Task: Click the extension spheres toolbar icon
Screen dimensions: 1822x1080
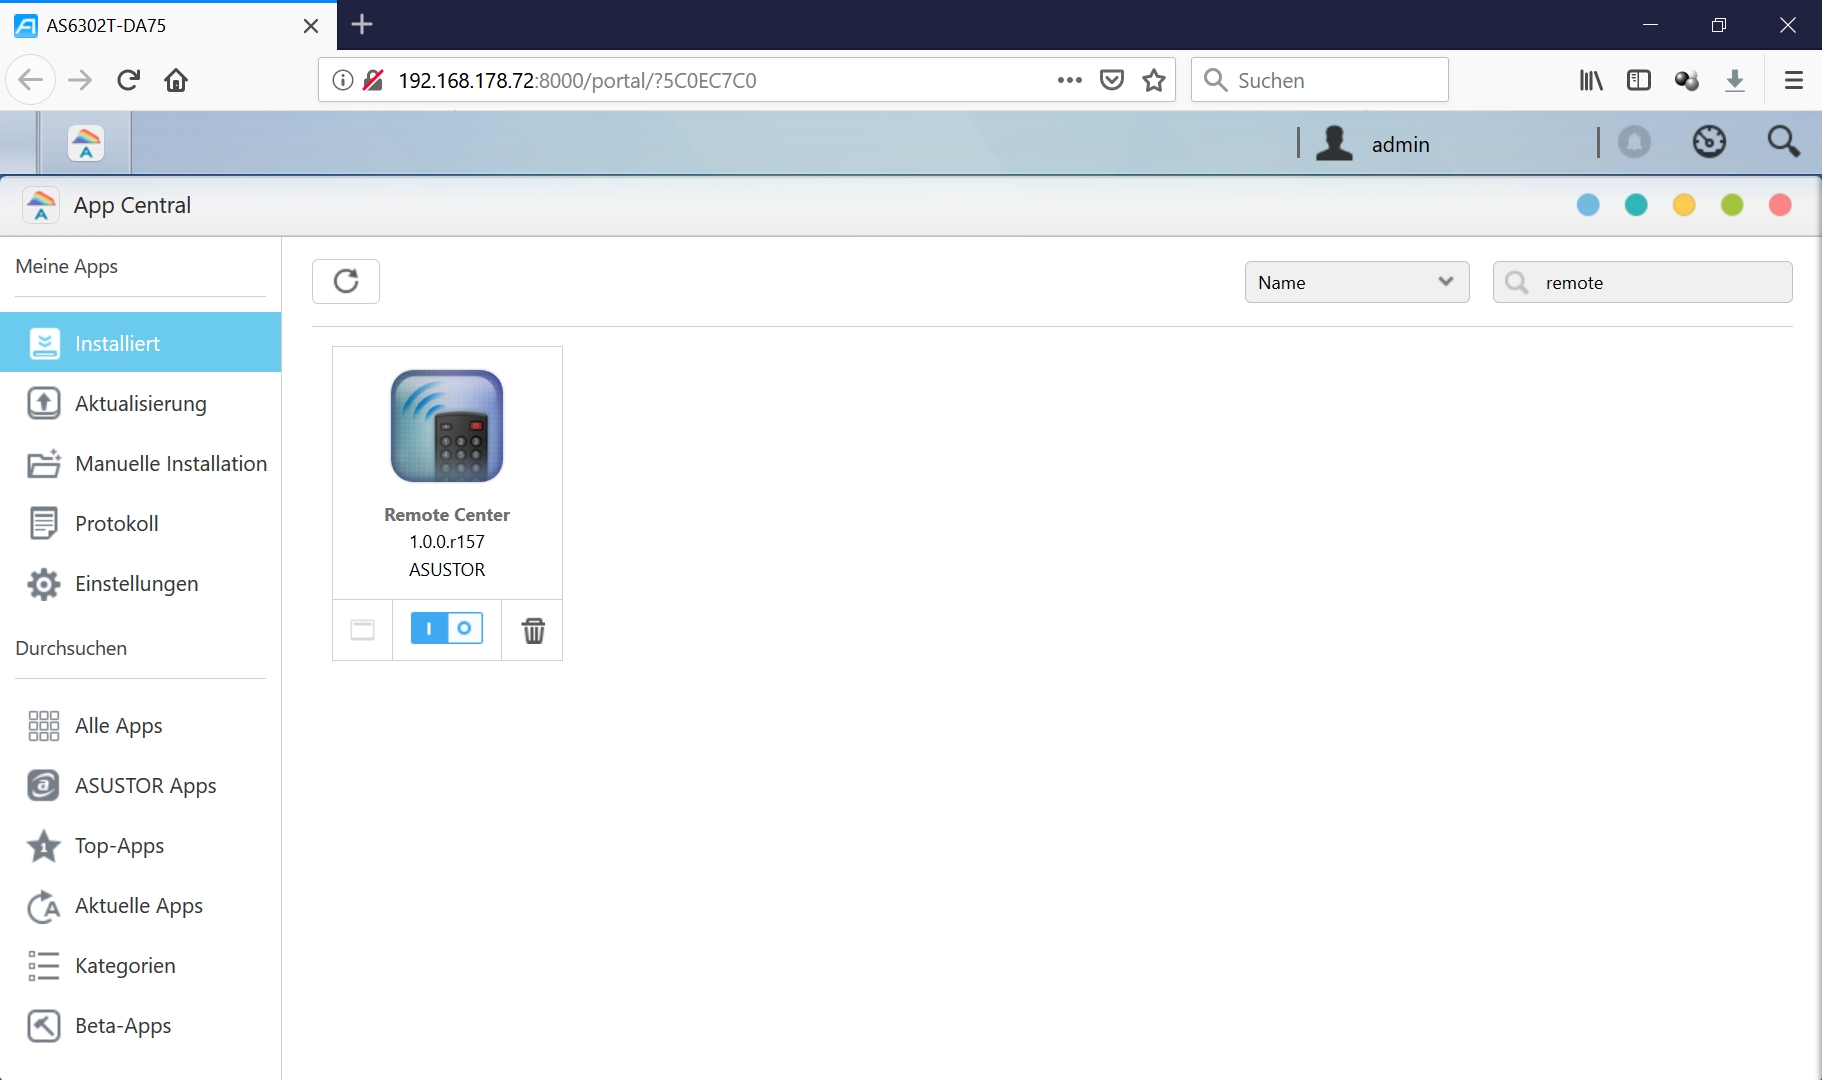Action: pos(1687,80)
